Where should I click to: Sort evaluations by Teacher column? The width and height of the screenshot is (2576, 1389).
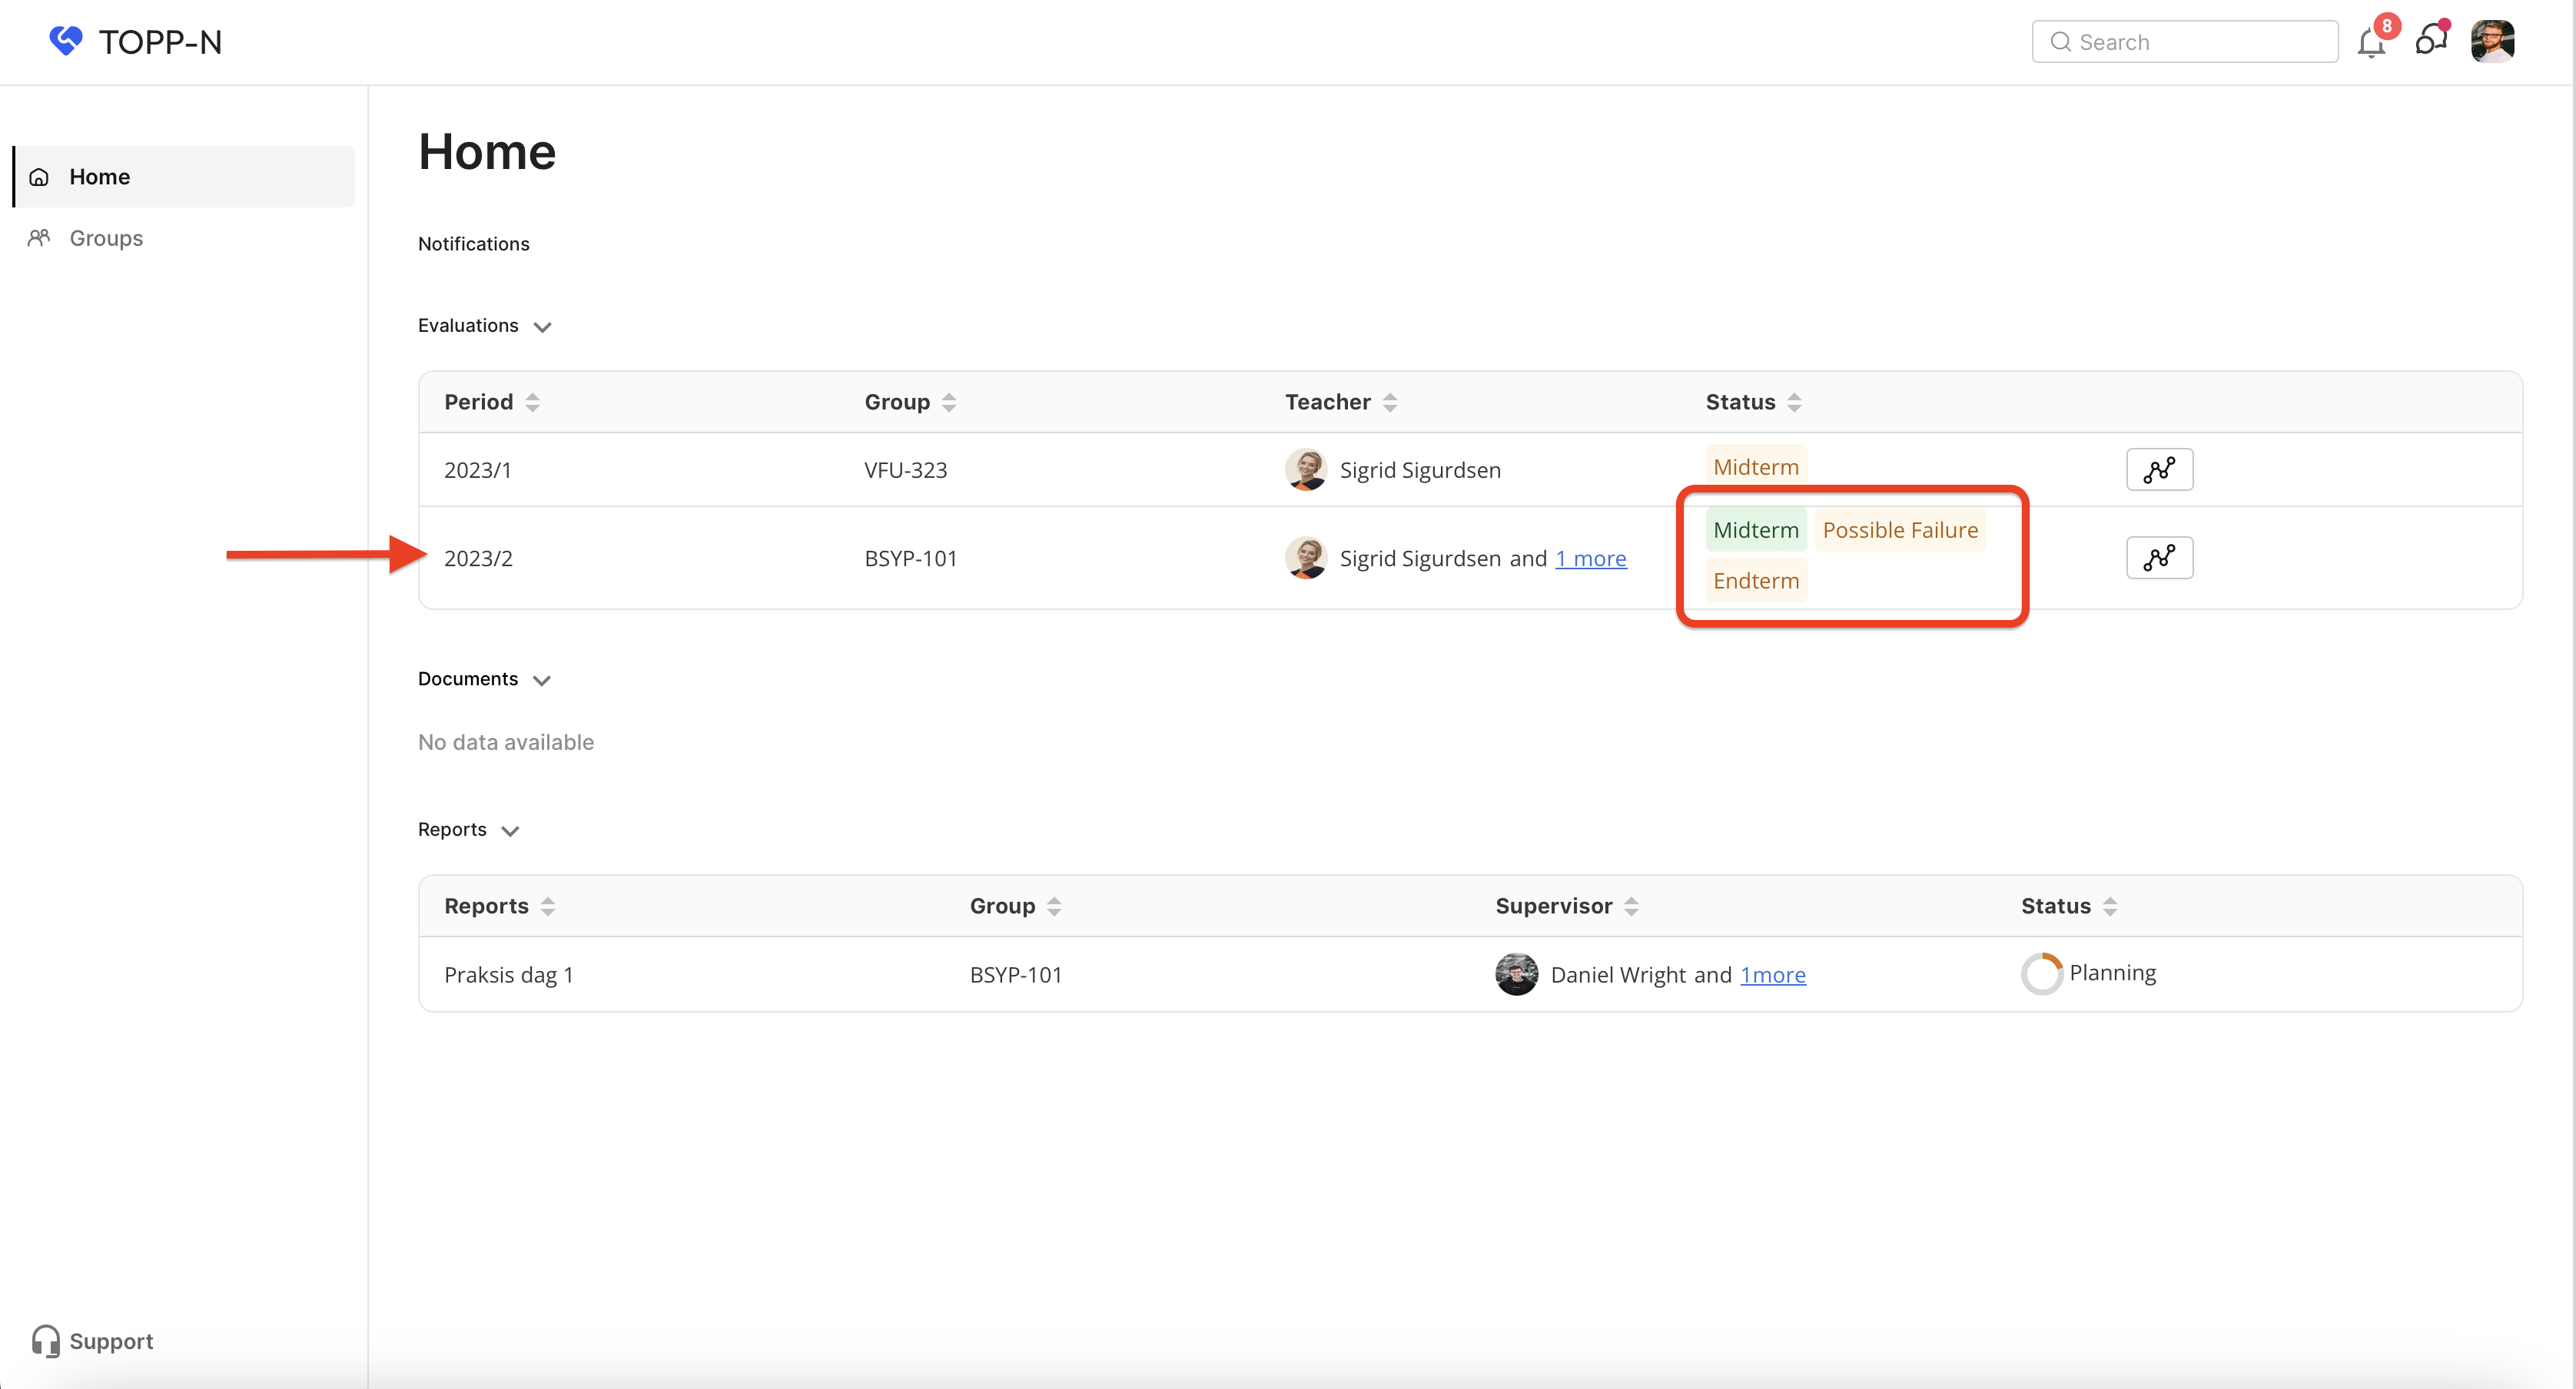[x=1389, y=402]
